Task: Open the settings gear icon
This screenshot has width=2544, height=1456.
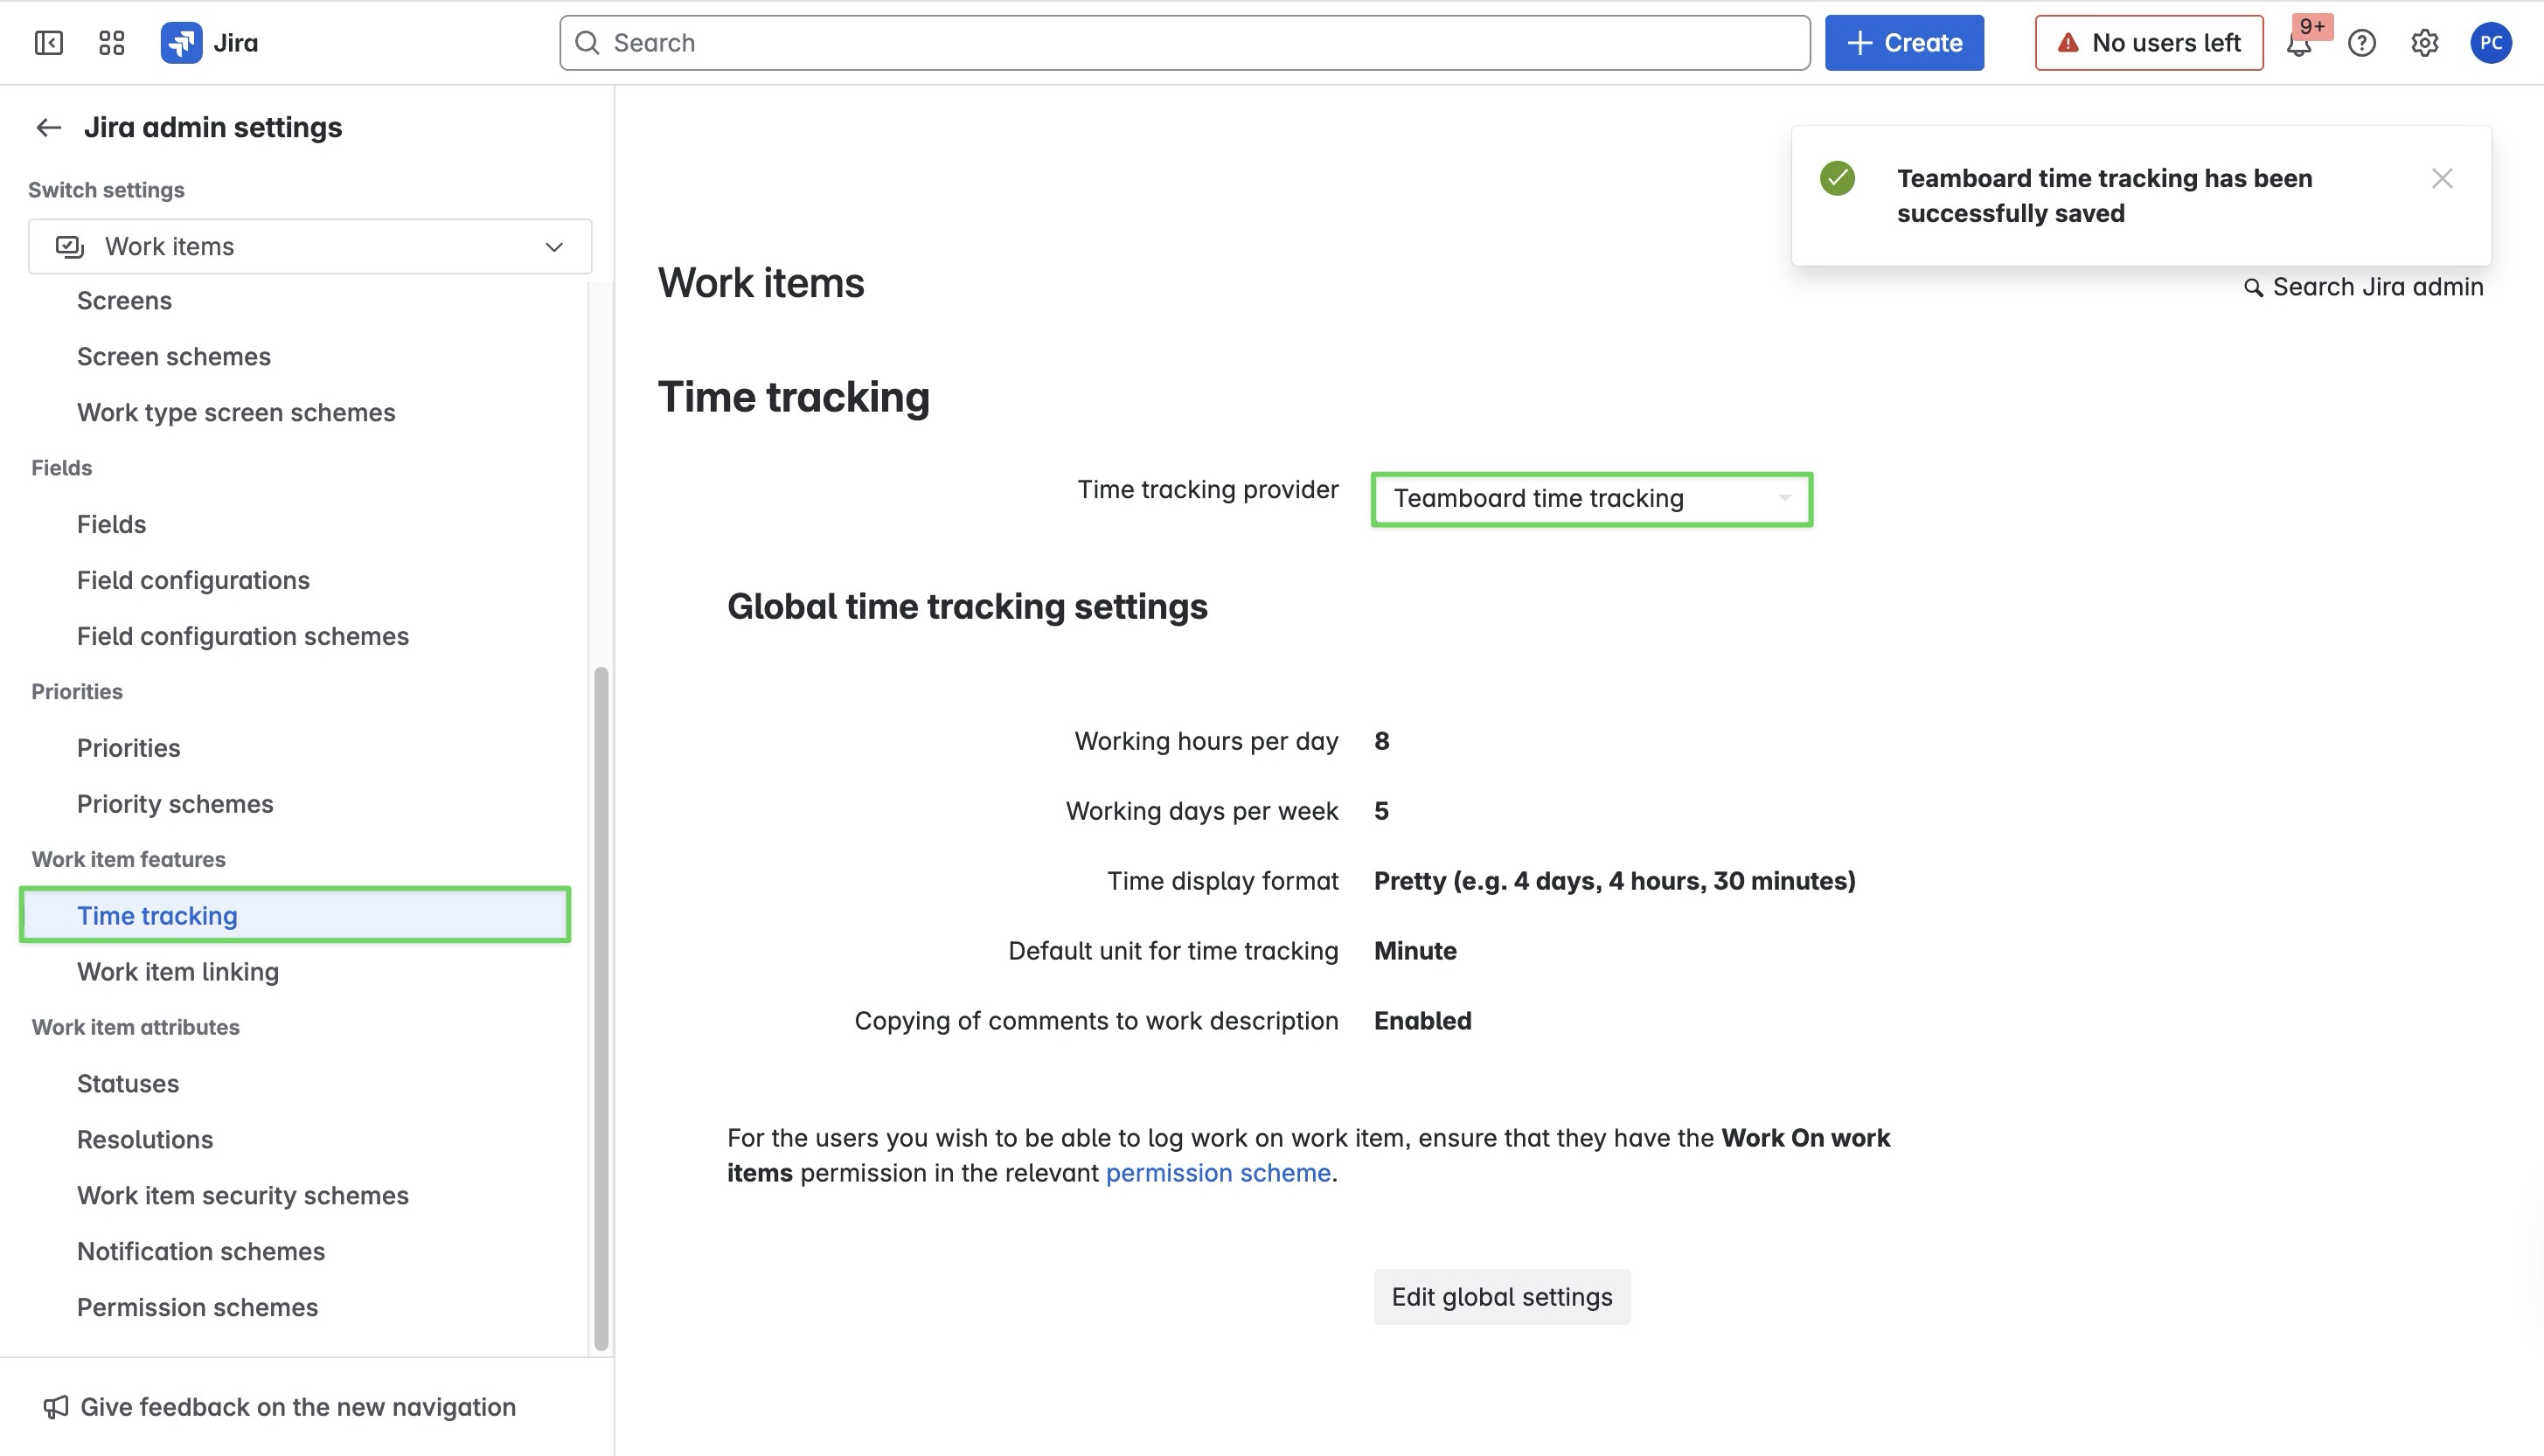Action: 2424,43
